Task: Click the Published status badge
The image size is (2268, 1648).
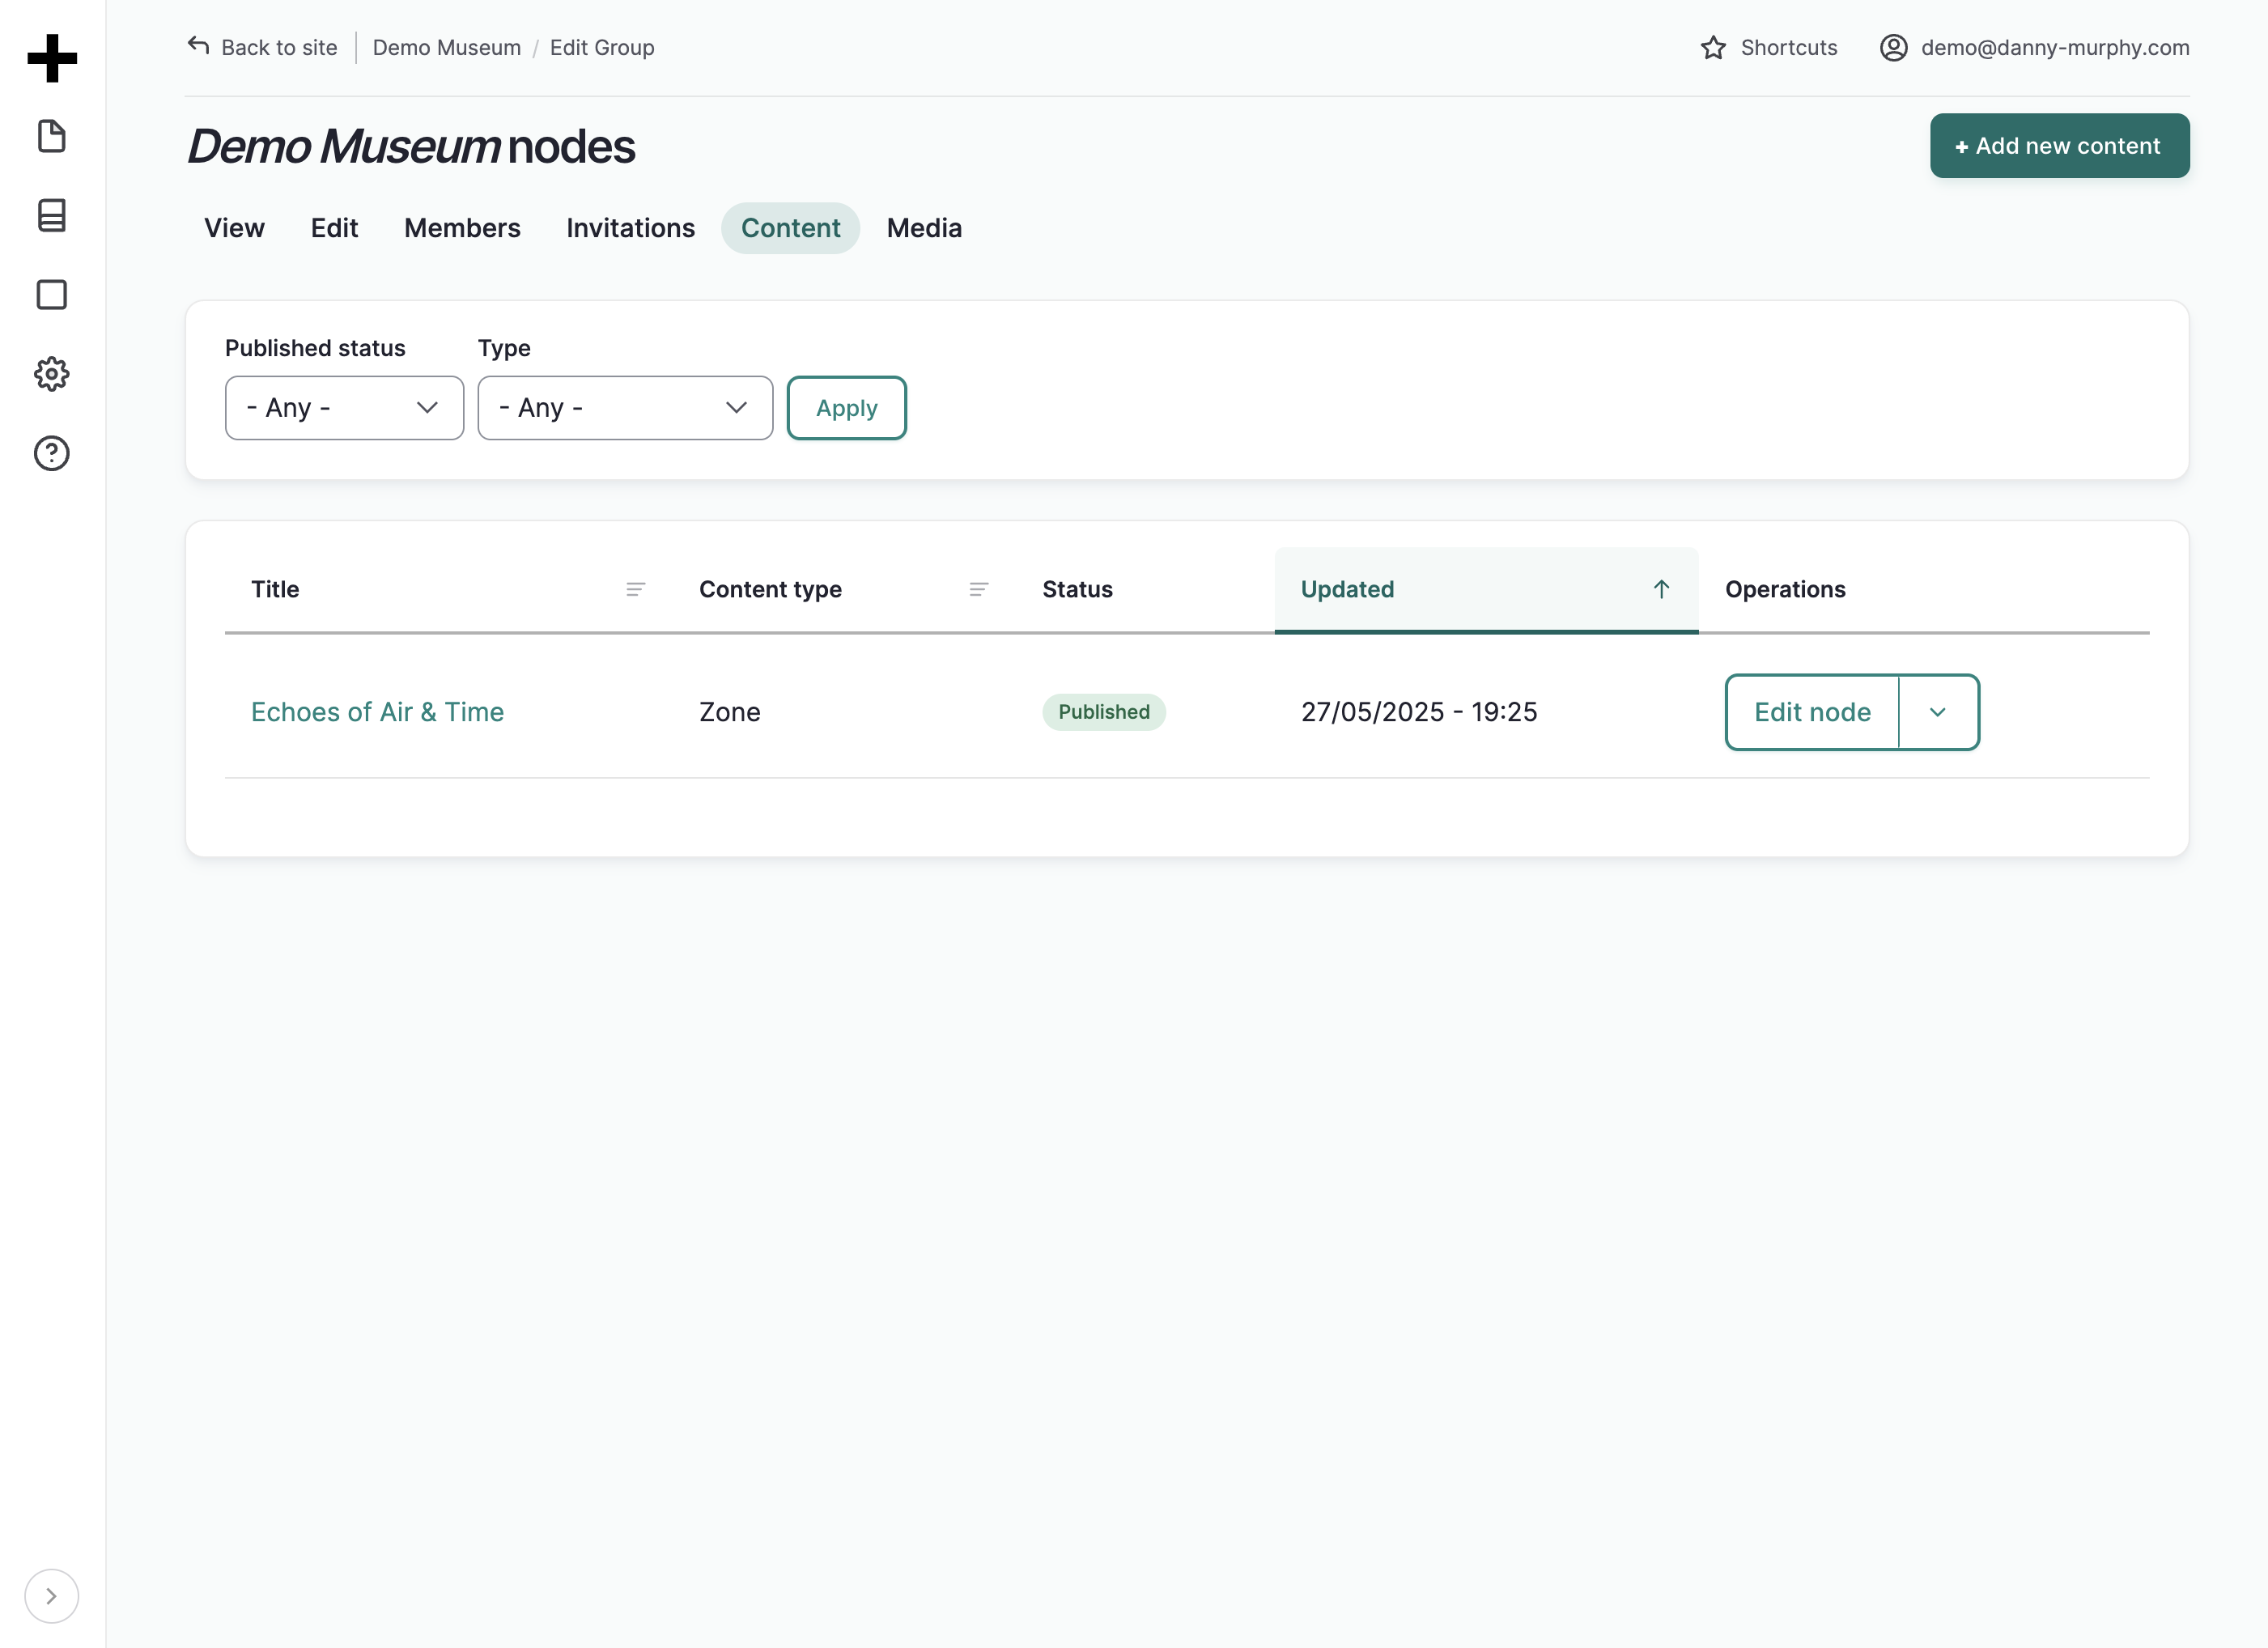Action: (1104, 712)
